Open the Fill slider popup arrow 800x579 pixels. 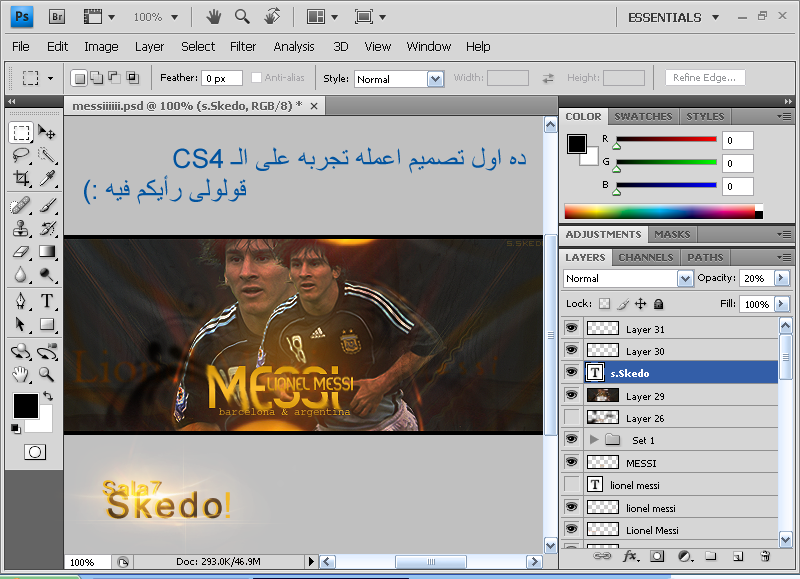(x=781, y=304)
